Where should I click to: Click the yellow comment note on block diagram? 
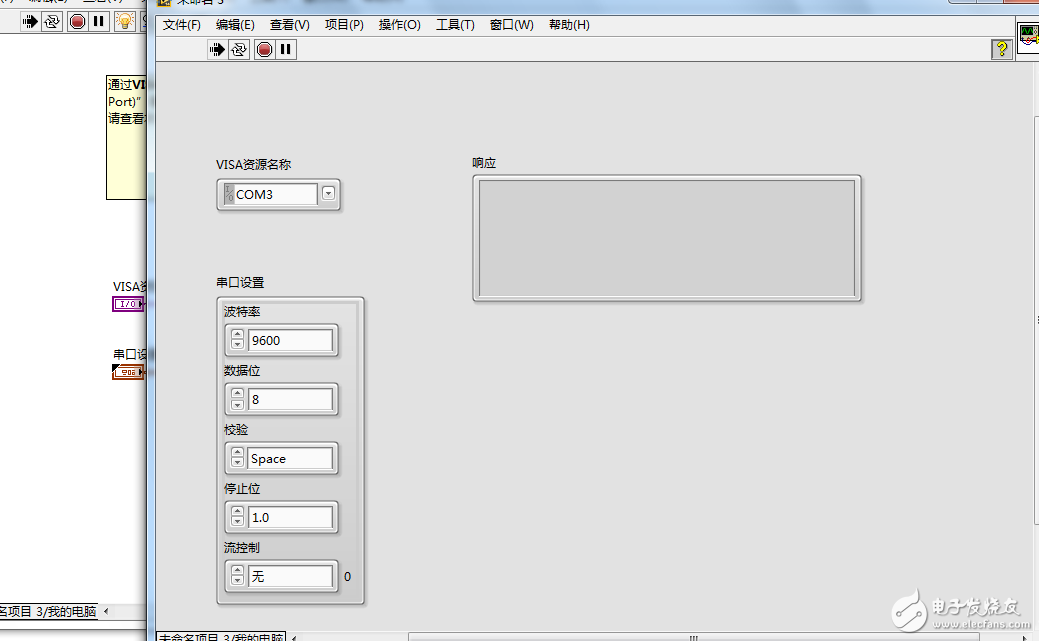(127, 137)
